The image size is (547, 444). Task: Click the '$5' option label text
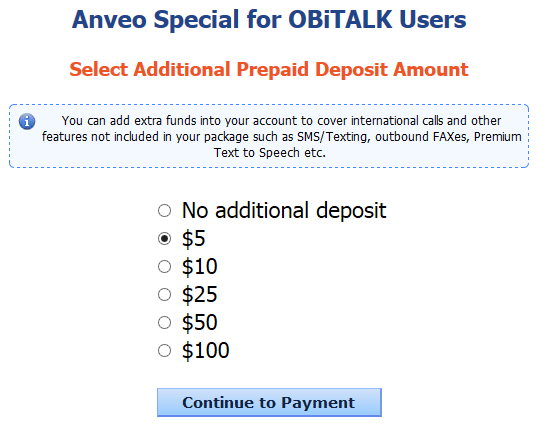[x=194, y=239]
